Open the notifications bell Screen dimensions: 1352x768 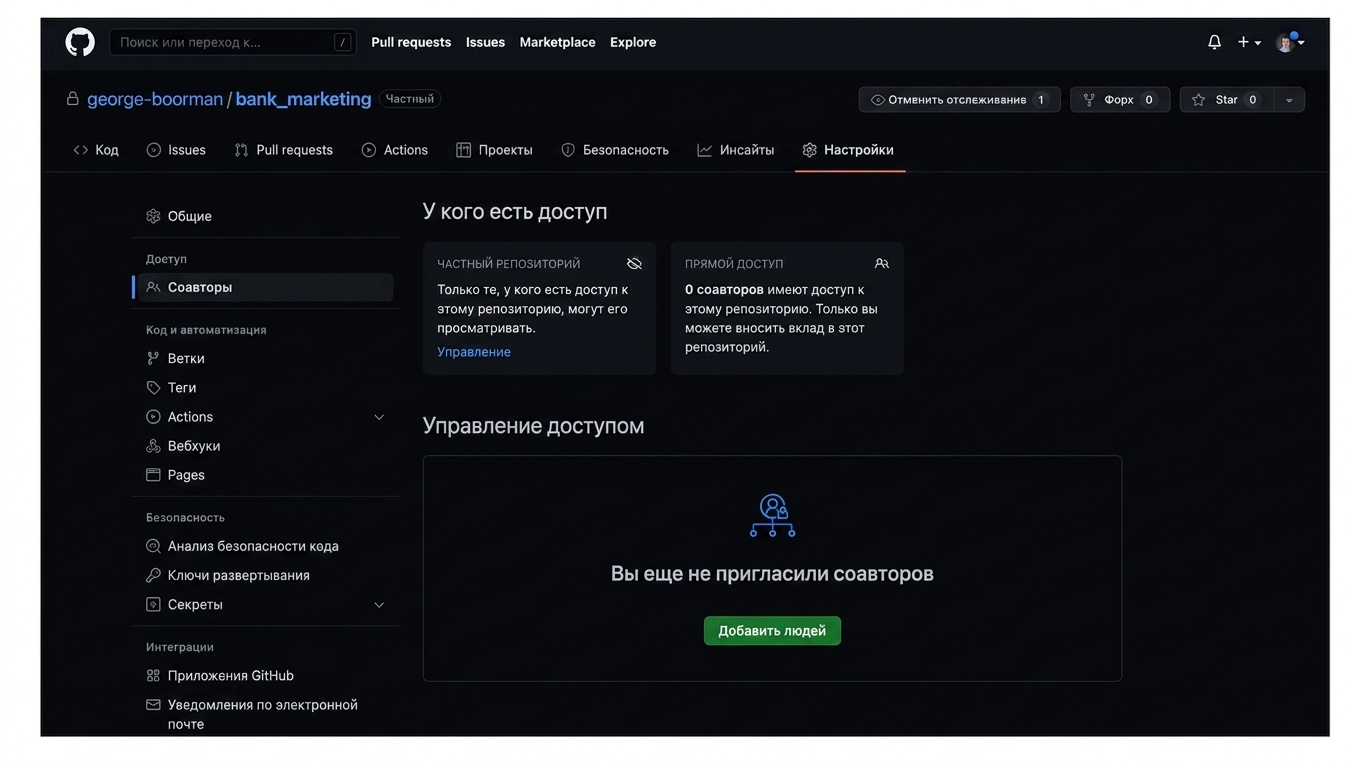point(1214,42)
